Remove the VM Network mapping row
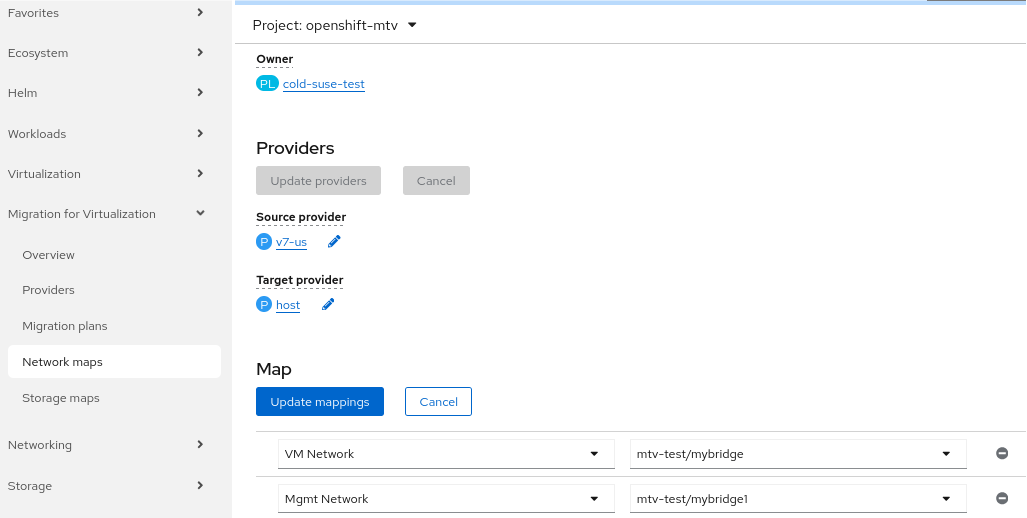The width and height of the screenshot is (1027, 518). tap(1002, 453)
